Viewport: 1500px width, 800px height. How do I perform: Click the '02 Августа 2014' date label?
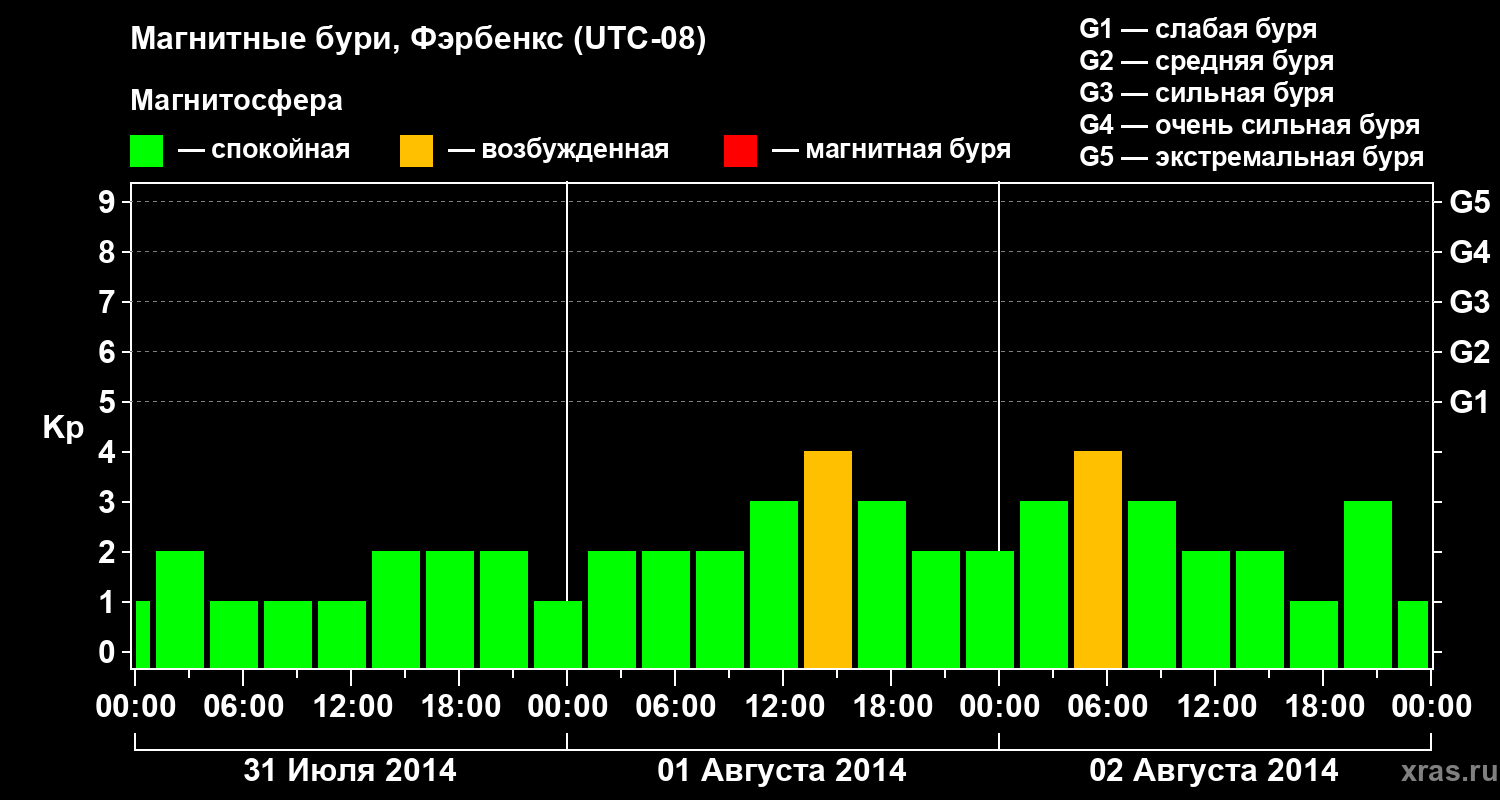tap(1214, 771)
